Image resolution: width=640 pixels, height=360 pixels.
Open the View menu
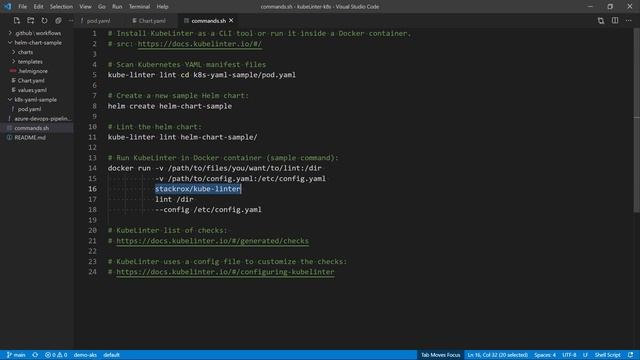(x=85, y=7)
